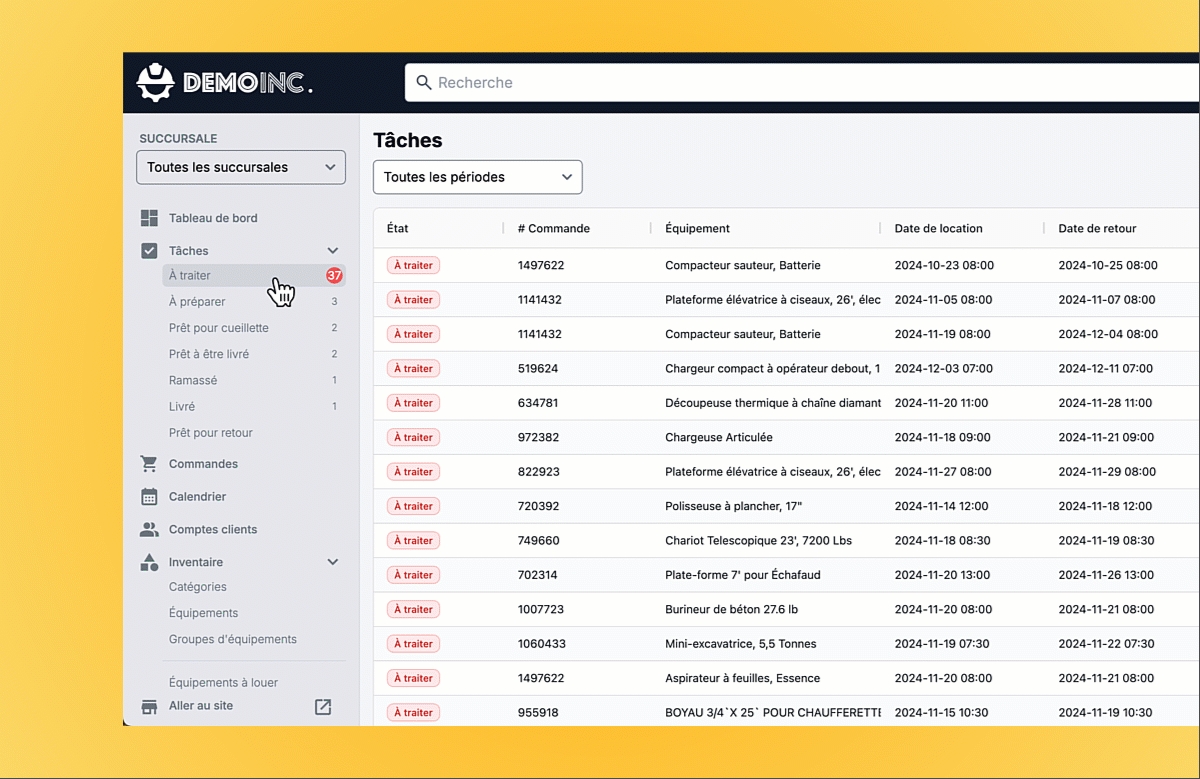
Task: Click order number 1060433
Action: point(542,644)
